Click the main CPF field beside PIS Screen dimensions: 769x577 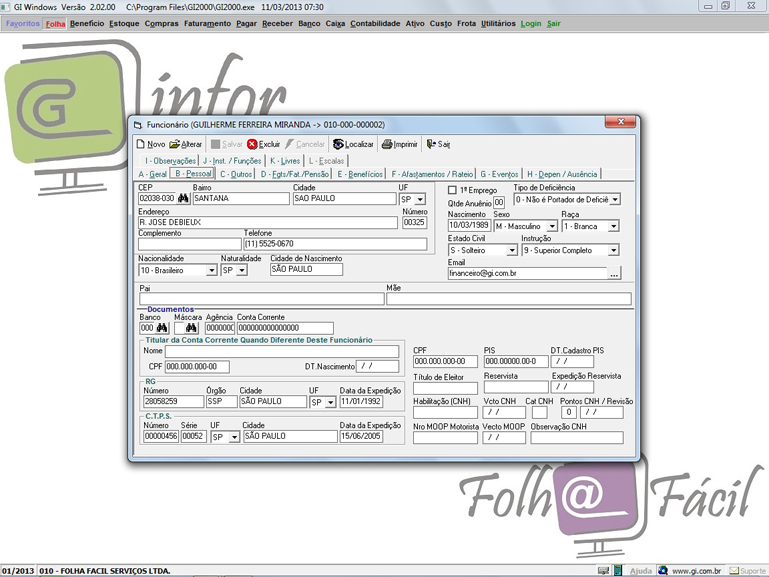pos(445,361)
